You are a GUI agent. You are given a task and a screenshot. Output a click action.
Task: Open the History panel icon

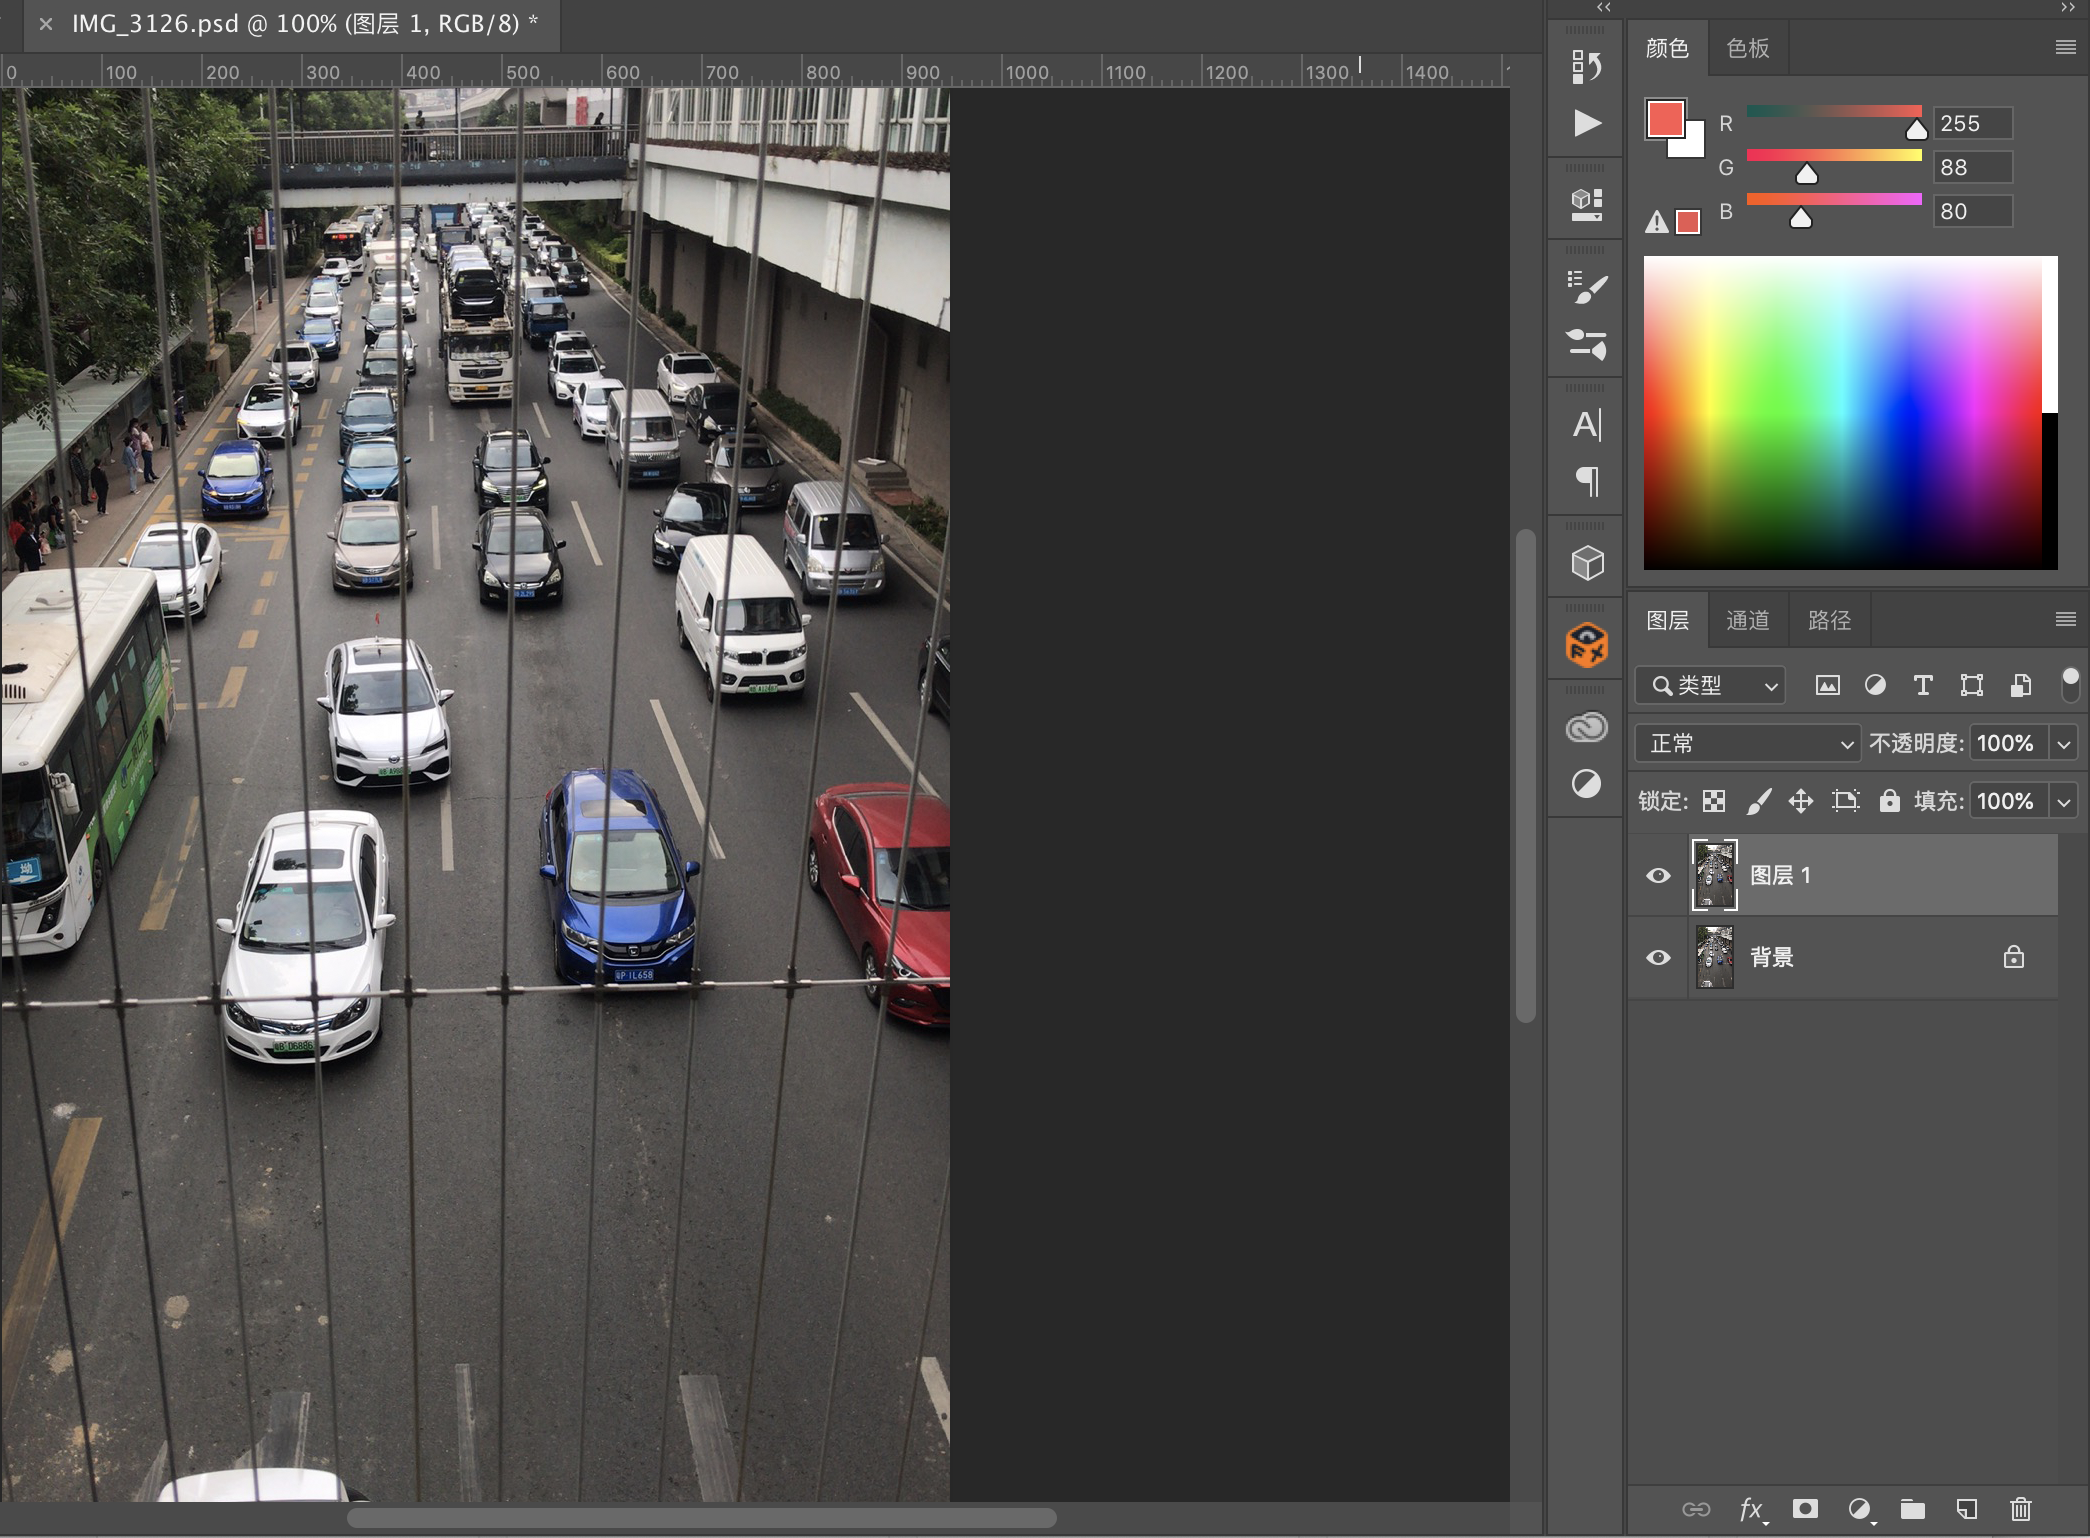[x=1586, y=67]
